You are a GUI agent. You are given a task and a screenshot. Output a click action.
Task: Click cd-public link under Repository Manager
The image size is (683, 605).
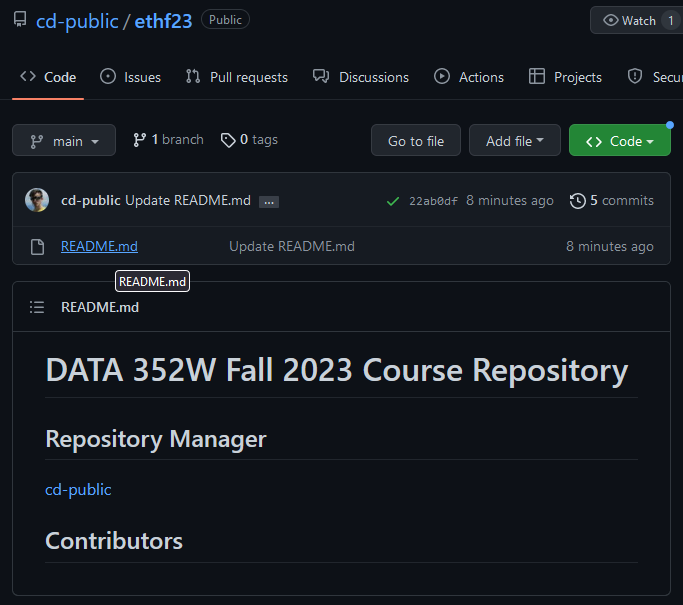[78, 489]
